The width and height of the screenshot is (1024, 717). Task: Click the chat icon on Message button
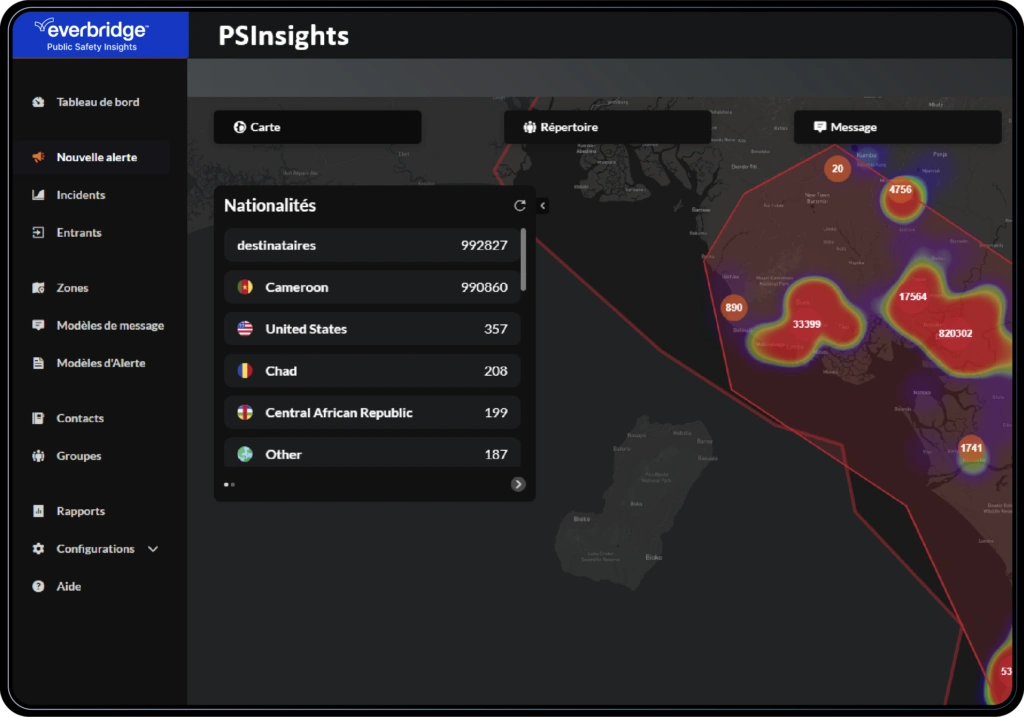tap(820, 127)
